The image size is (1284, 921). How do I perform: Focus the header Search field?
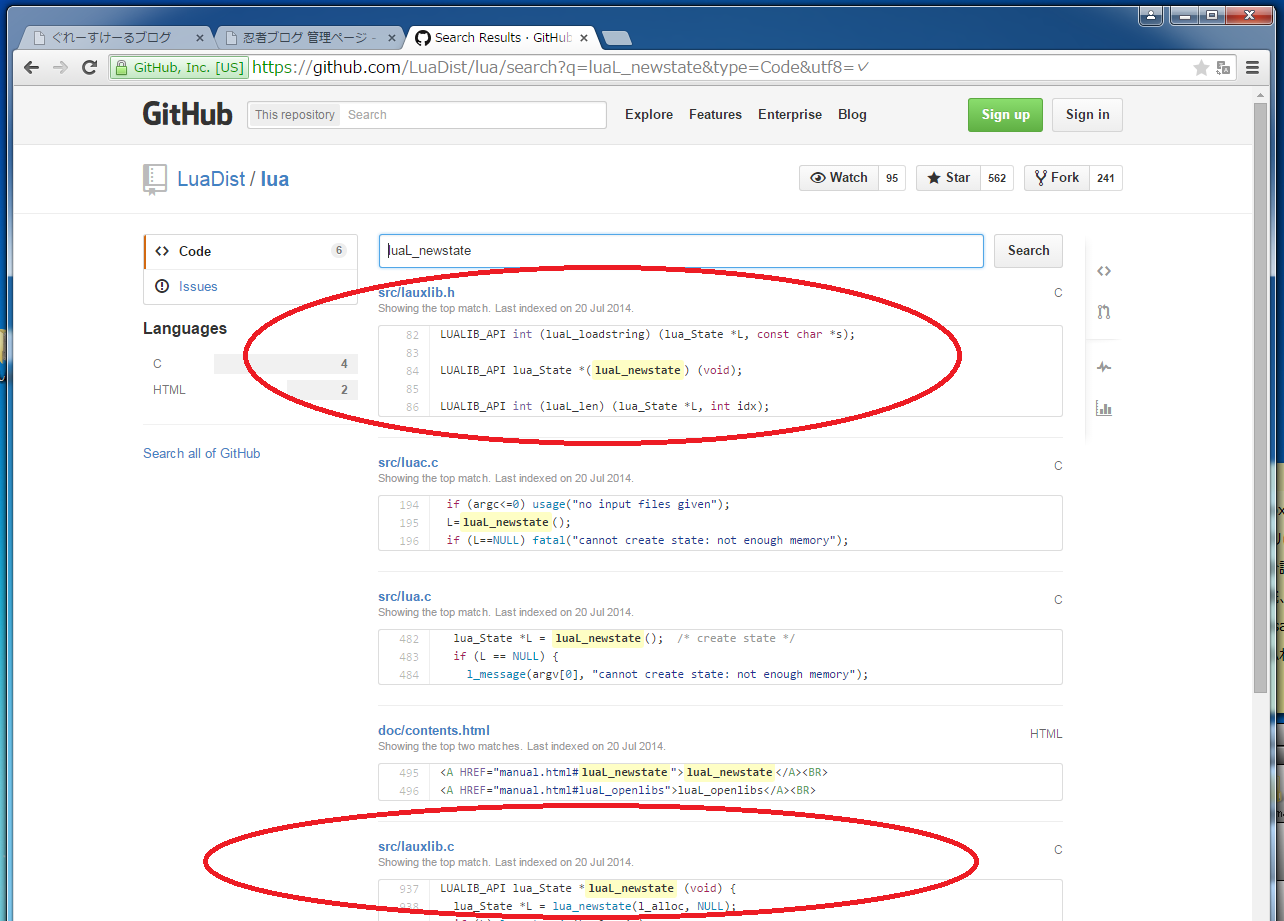tap(472, 115)
